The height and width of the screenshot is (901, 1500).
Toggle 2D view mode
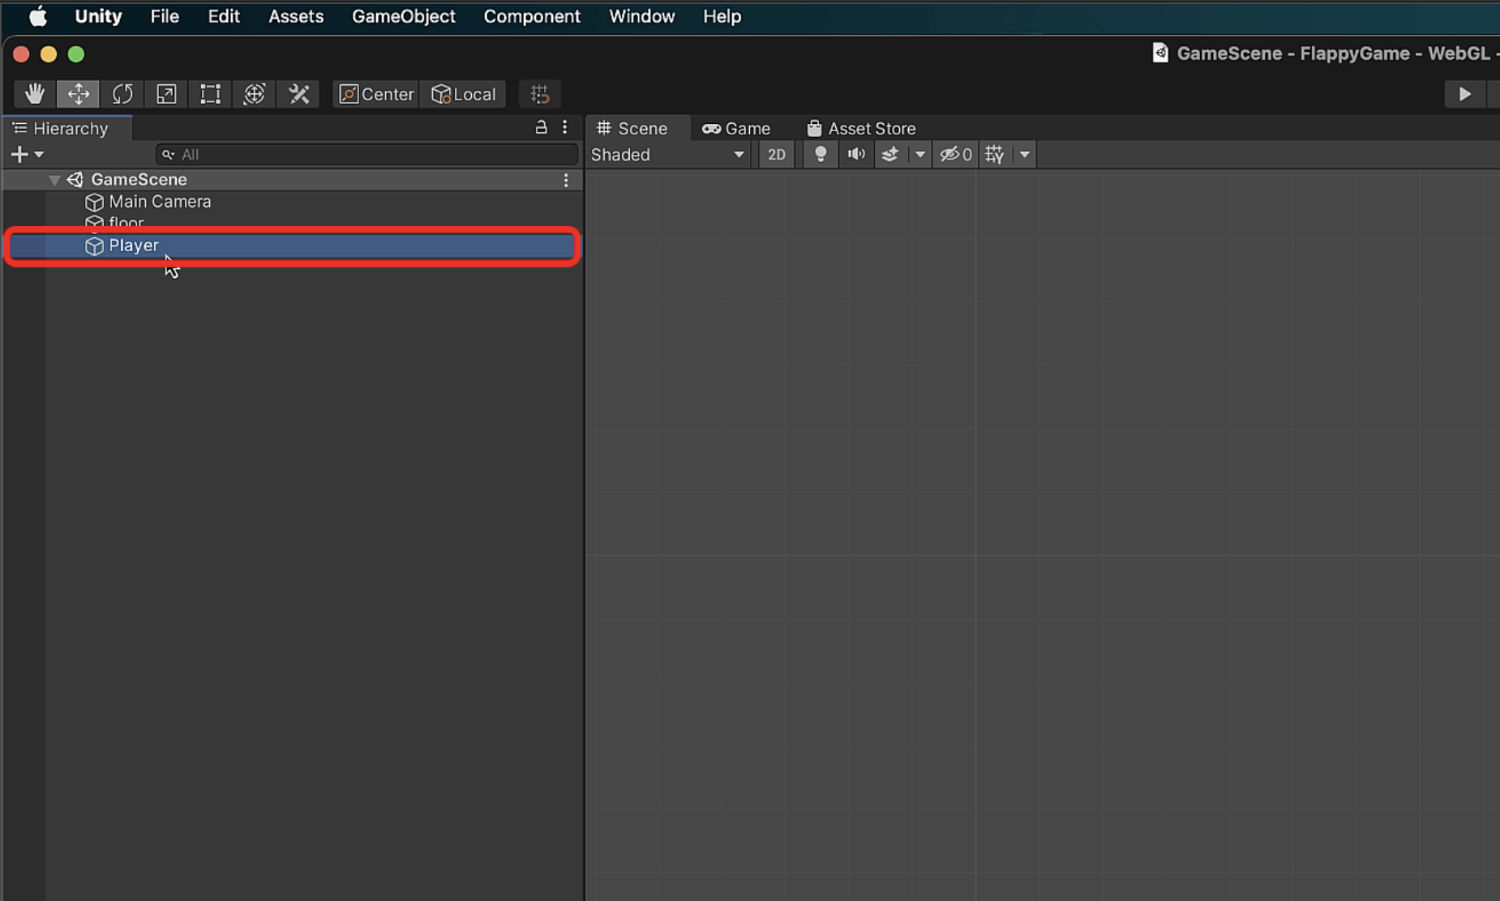[x=777, y=154]
